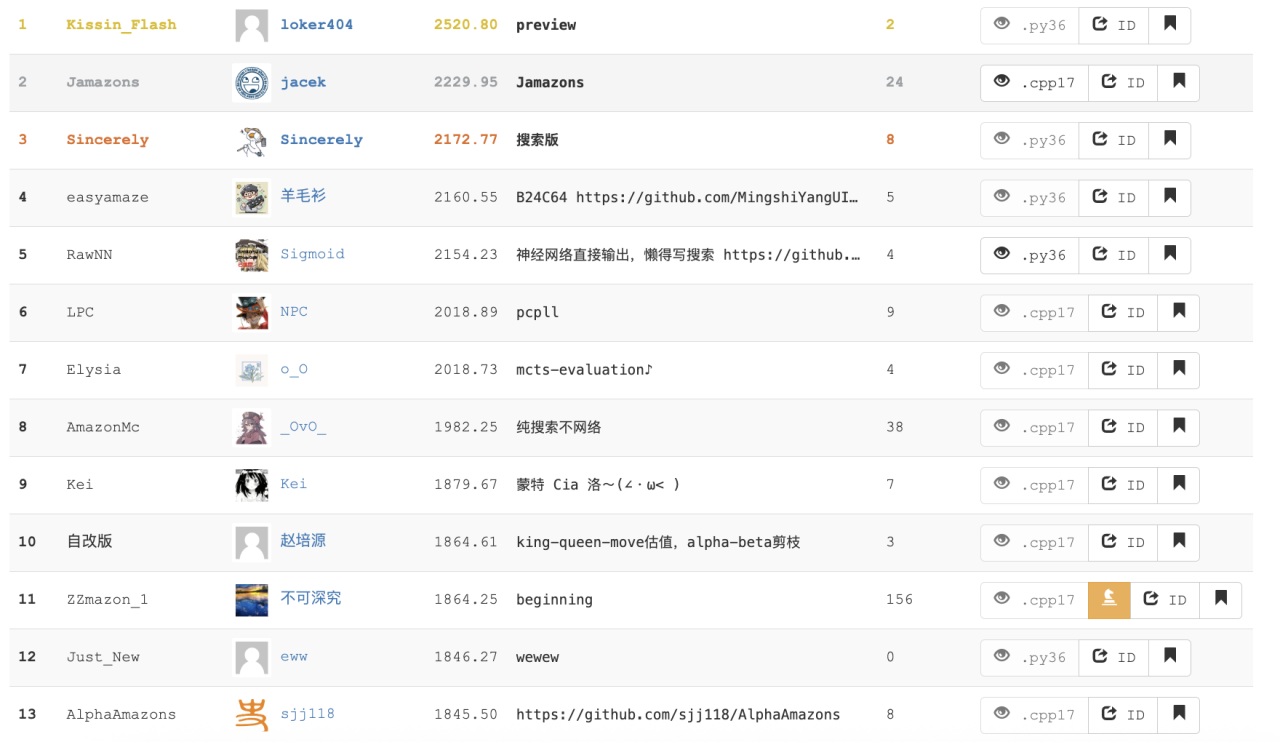Screen dimensions: 1280x742
Task: Open the o_O user link
Action: point(294,369)
